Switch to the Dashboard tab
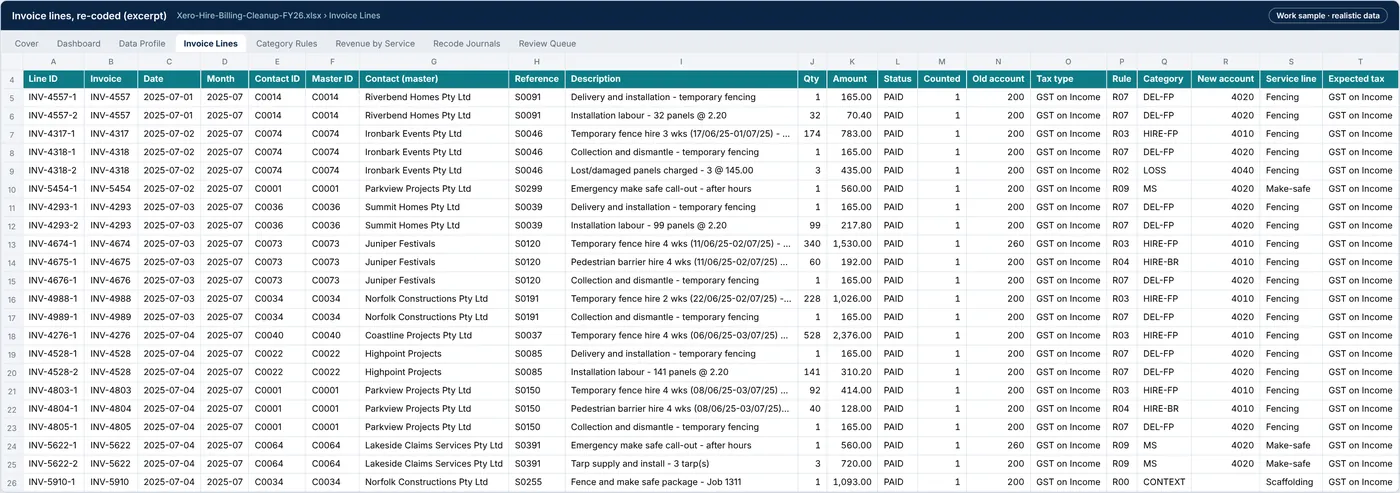This screenshot has width=1400, height=493. pos(78,44)
